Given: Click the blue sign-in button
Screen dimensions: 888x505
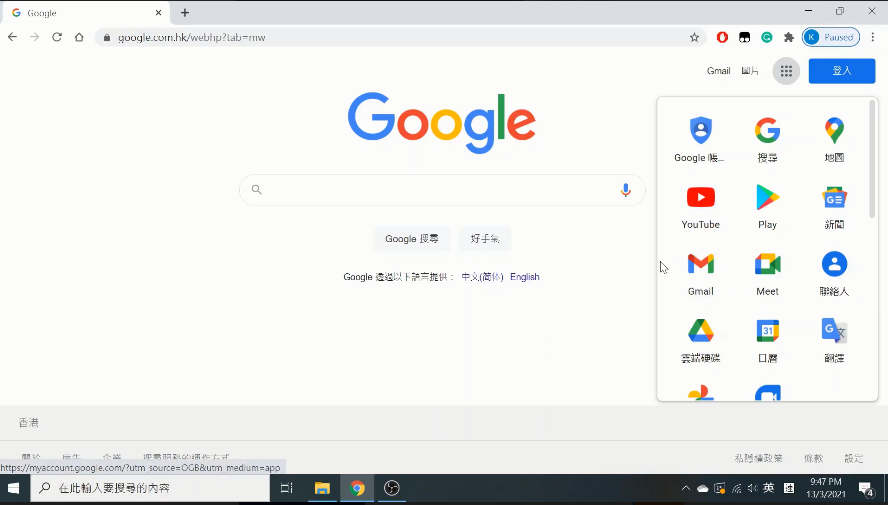Looking at the screenshot, I should (x=842, y=71).
